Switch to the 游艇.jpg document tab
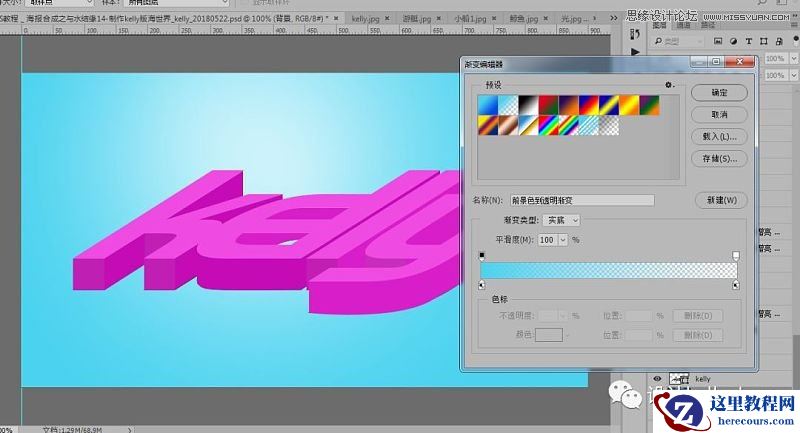The height and width of the screenshot is (433, 800). pos(417,18)
